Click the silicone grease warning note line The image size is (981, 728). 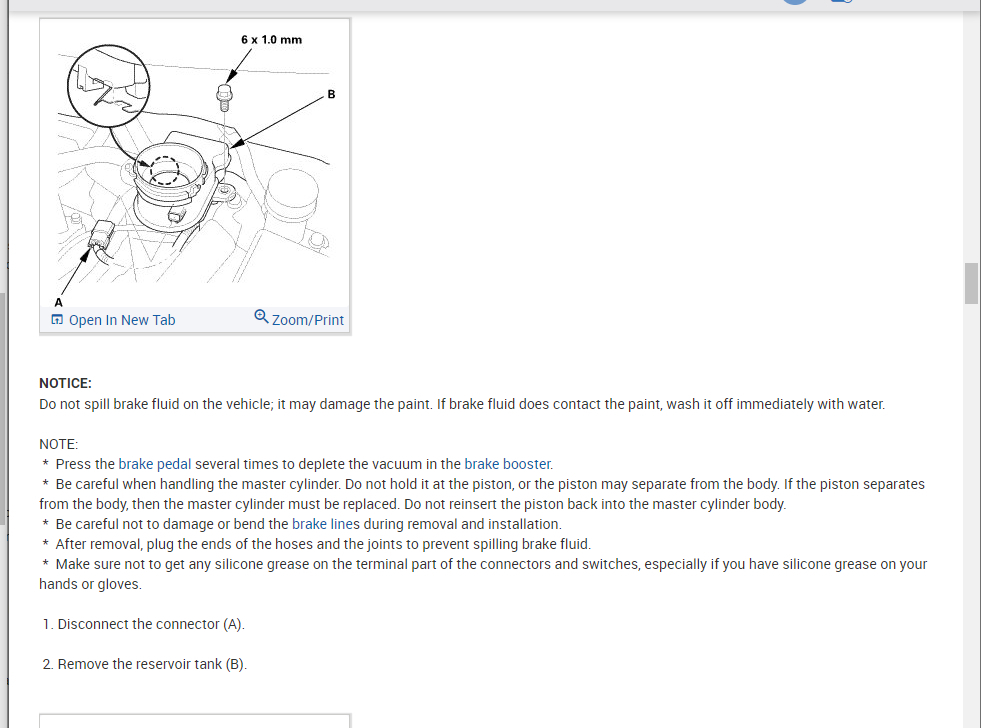[483, 574]
